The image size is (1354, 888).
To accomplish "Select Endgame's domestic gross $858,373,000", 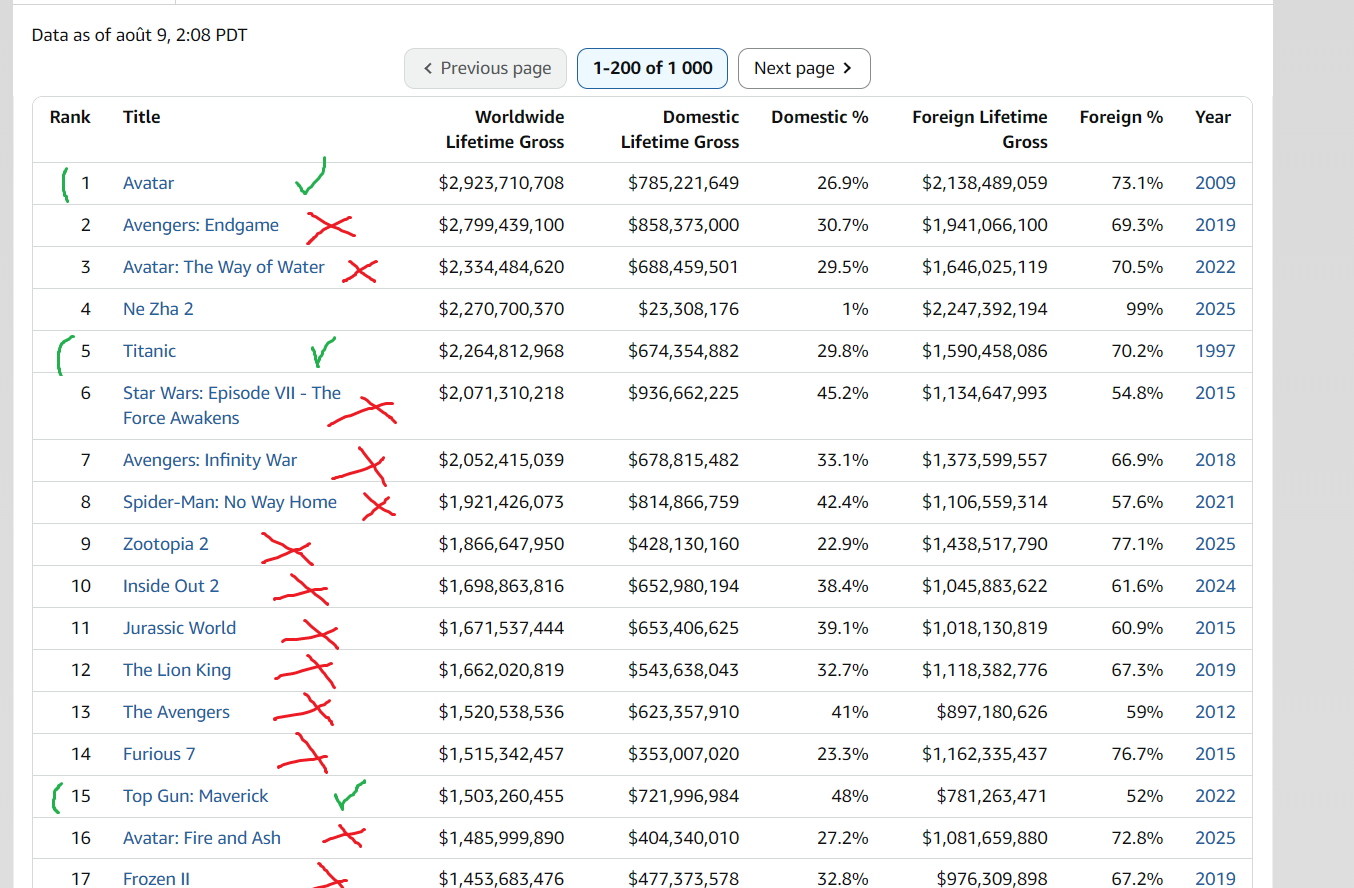I will (684, 225).
